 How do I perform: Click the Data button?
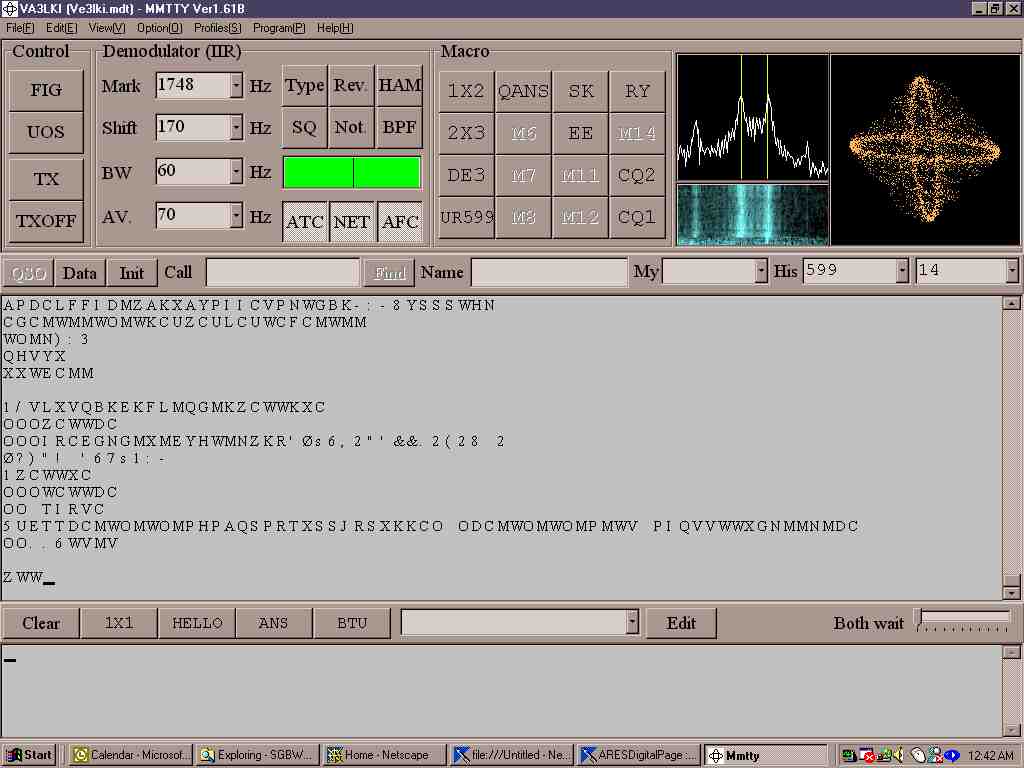pos(80,273)
